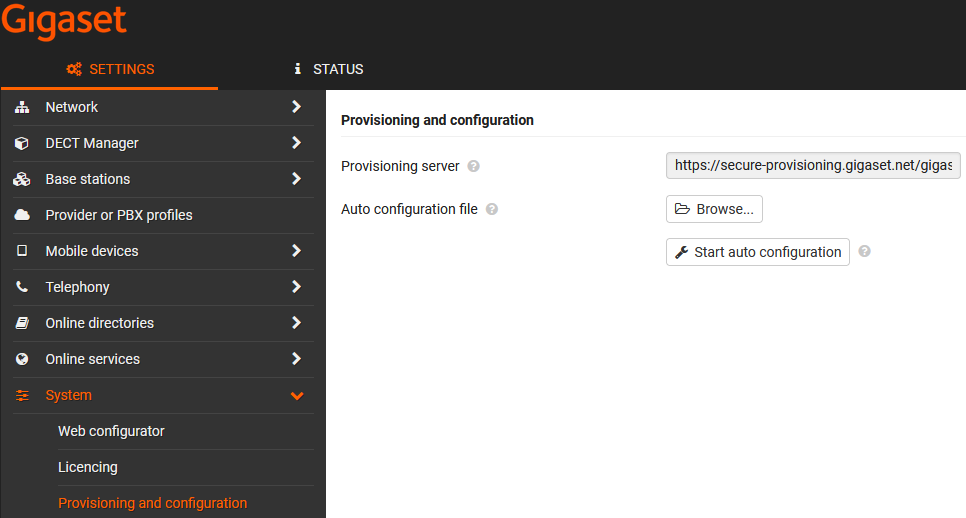966x518 pixels.
Task: Open help for Auto configuration file
Action: (x=492, y=209)
